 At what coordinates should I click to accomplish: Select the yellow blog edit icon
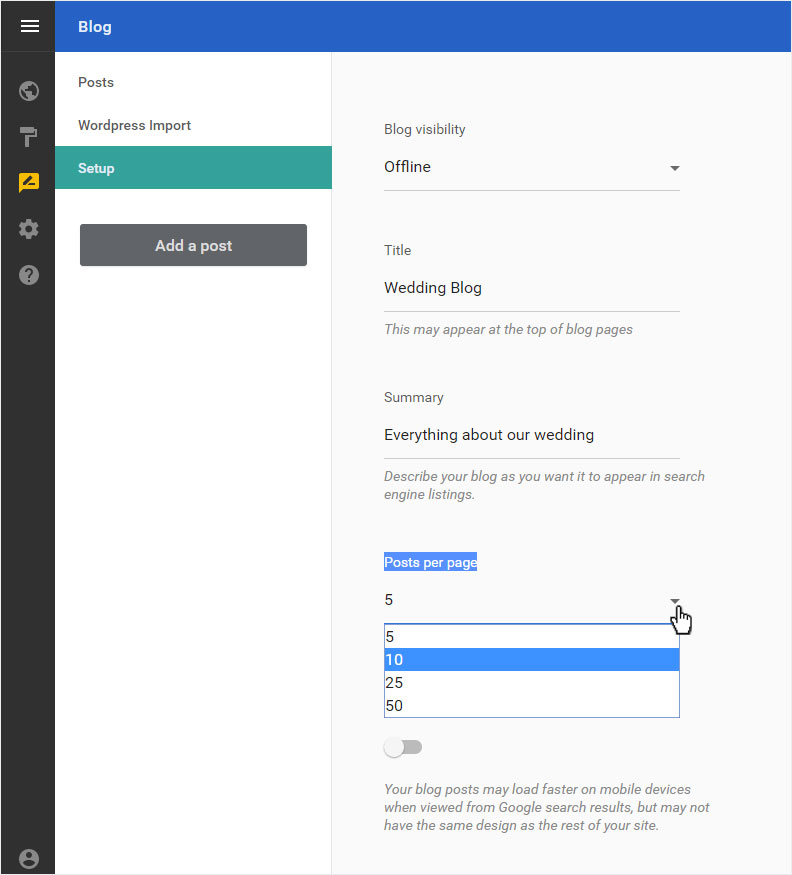[x=29, y=183]
